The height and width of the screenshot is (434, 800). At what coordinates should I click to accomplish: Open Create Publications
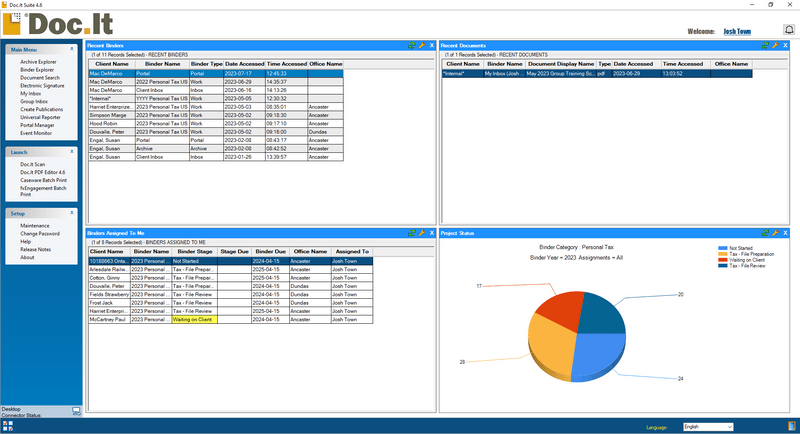pos(41,109)
